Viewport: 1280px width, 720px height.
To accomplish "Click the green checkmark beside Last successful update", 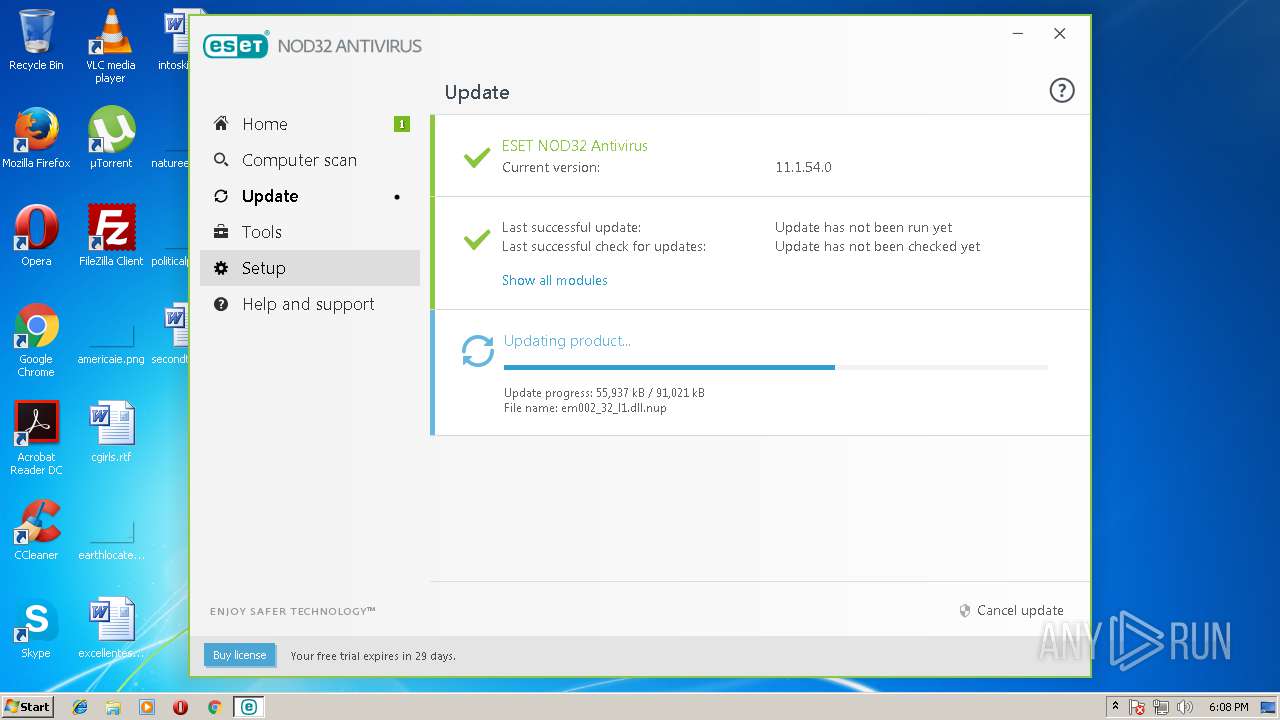I will click(x=477, y=238).
